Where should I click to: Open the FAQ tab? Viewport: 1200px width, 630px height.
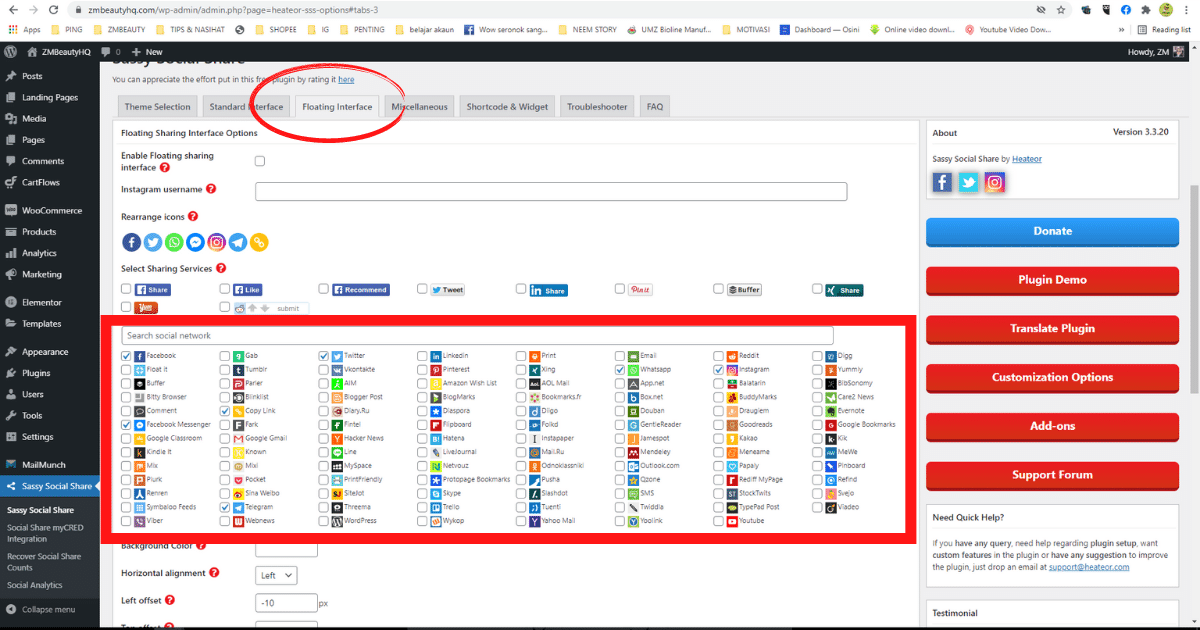pos(654,107)
